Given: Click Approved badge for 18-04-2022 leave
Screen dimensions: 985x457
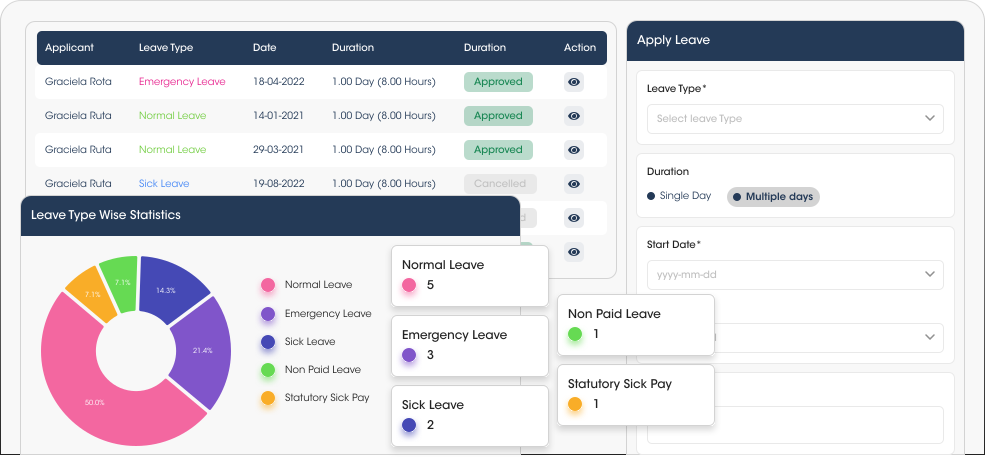Looking at the screenshot, I should [498, 82].
